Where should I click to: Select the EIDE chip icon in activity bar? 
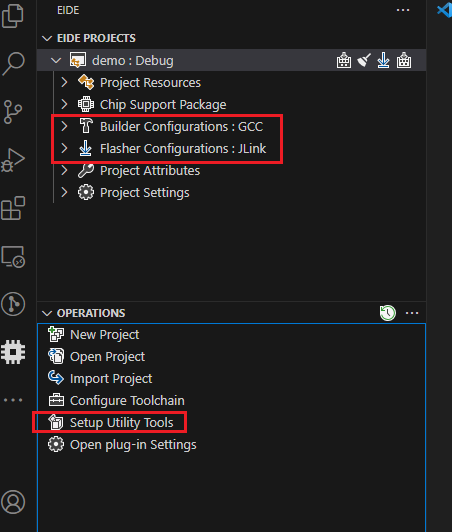[x=13, y=352]
